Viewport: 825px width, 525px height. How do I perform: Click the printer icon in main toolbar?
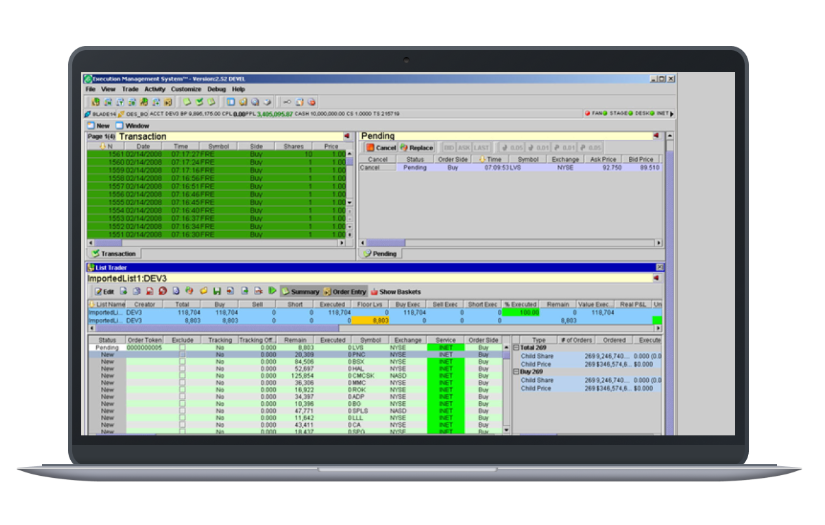point(267,102)
